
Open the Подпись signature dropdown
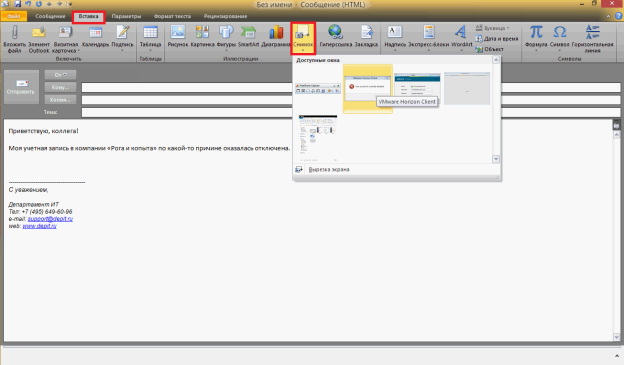122,39
